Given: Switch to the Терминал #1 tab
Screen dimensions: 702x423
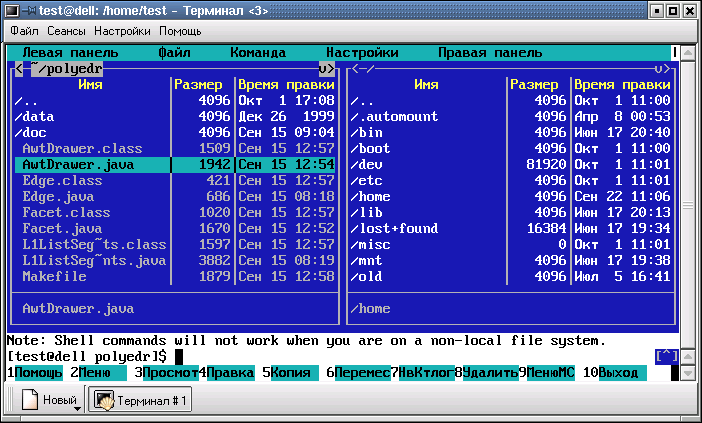Looking at the screenshot, I should click(142, 401).
